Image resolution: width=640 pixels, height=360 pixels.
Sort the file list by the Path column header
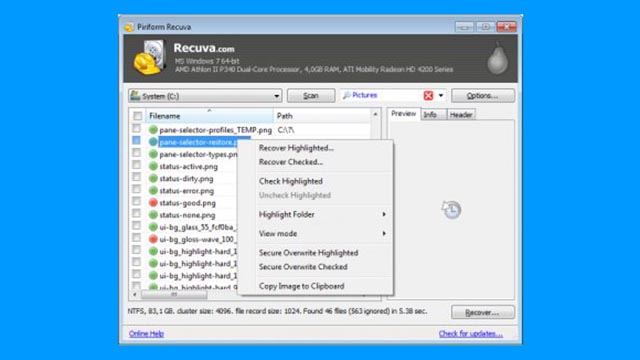(x=322, y=116)
